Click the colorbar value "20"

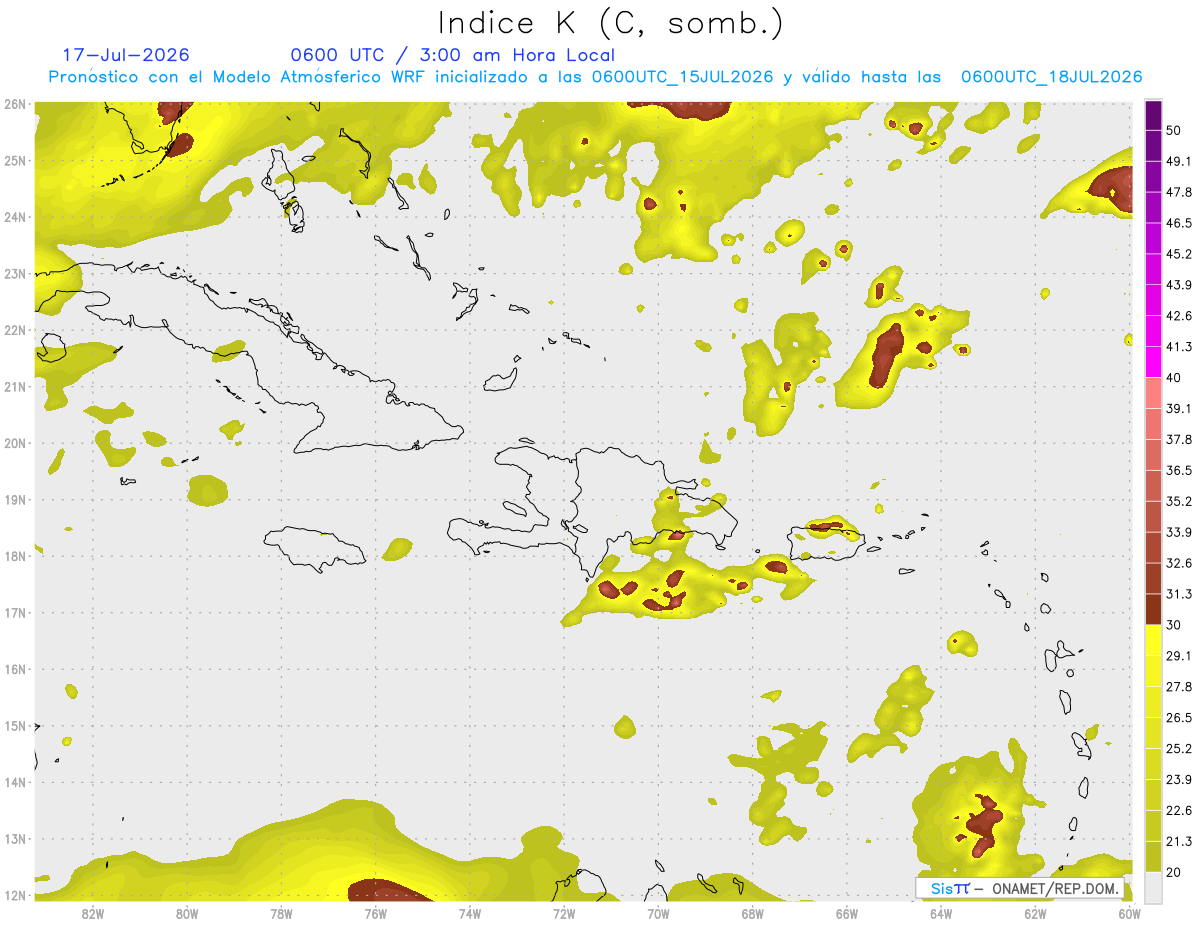coord(1174,872)
